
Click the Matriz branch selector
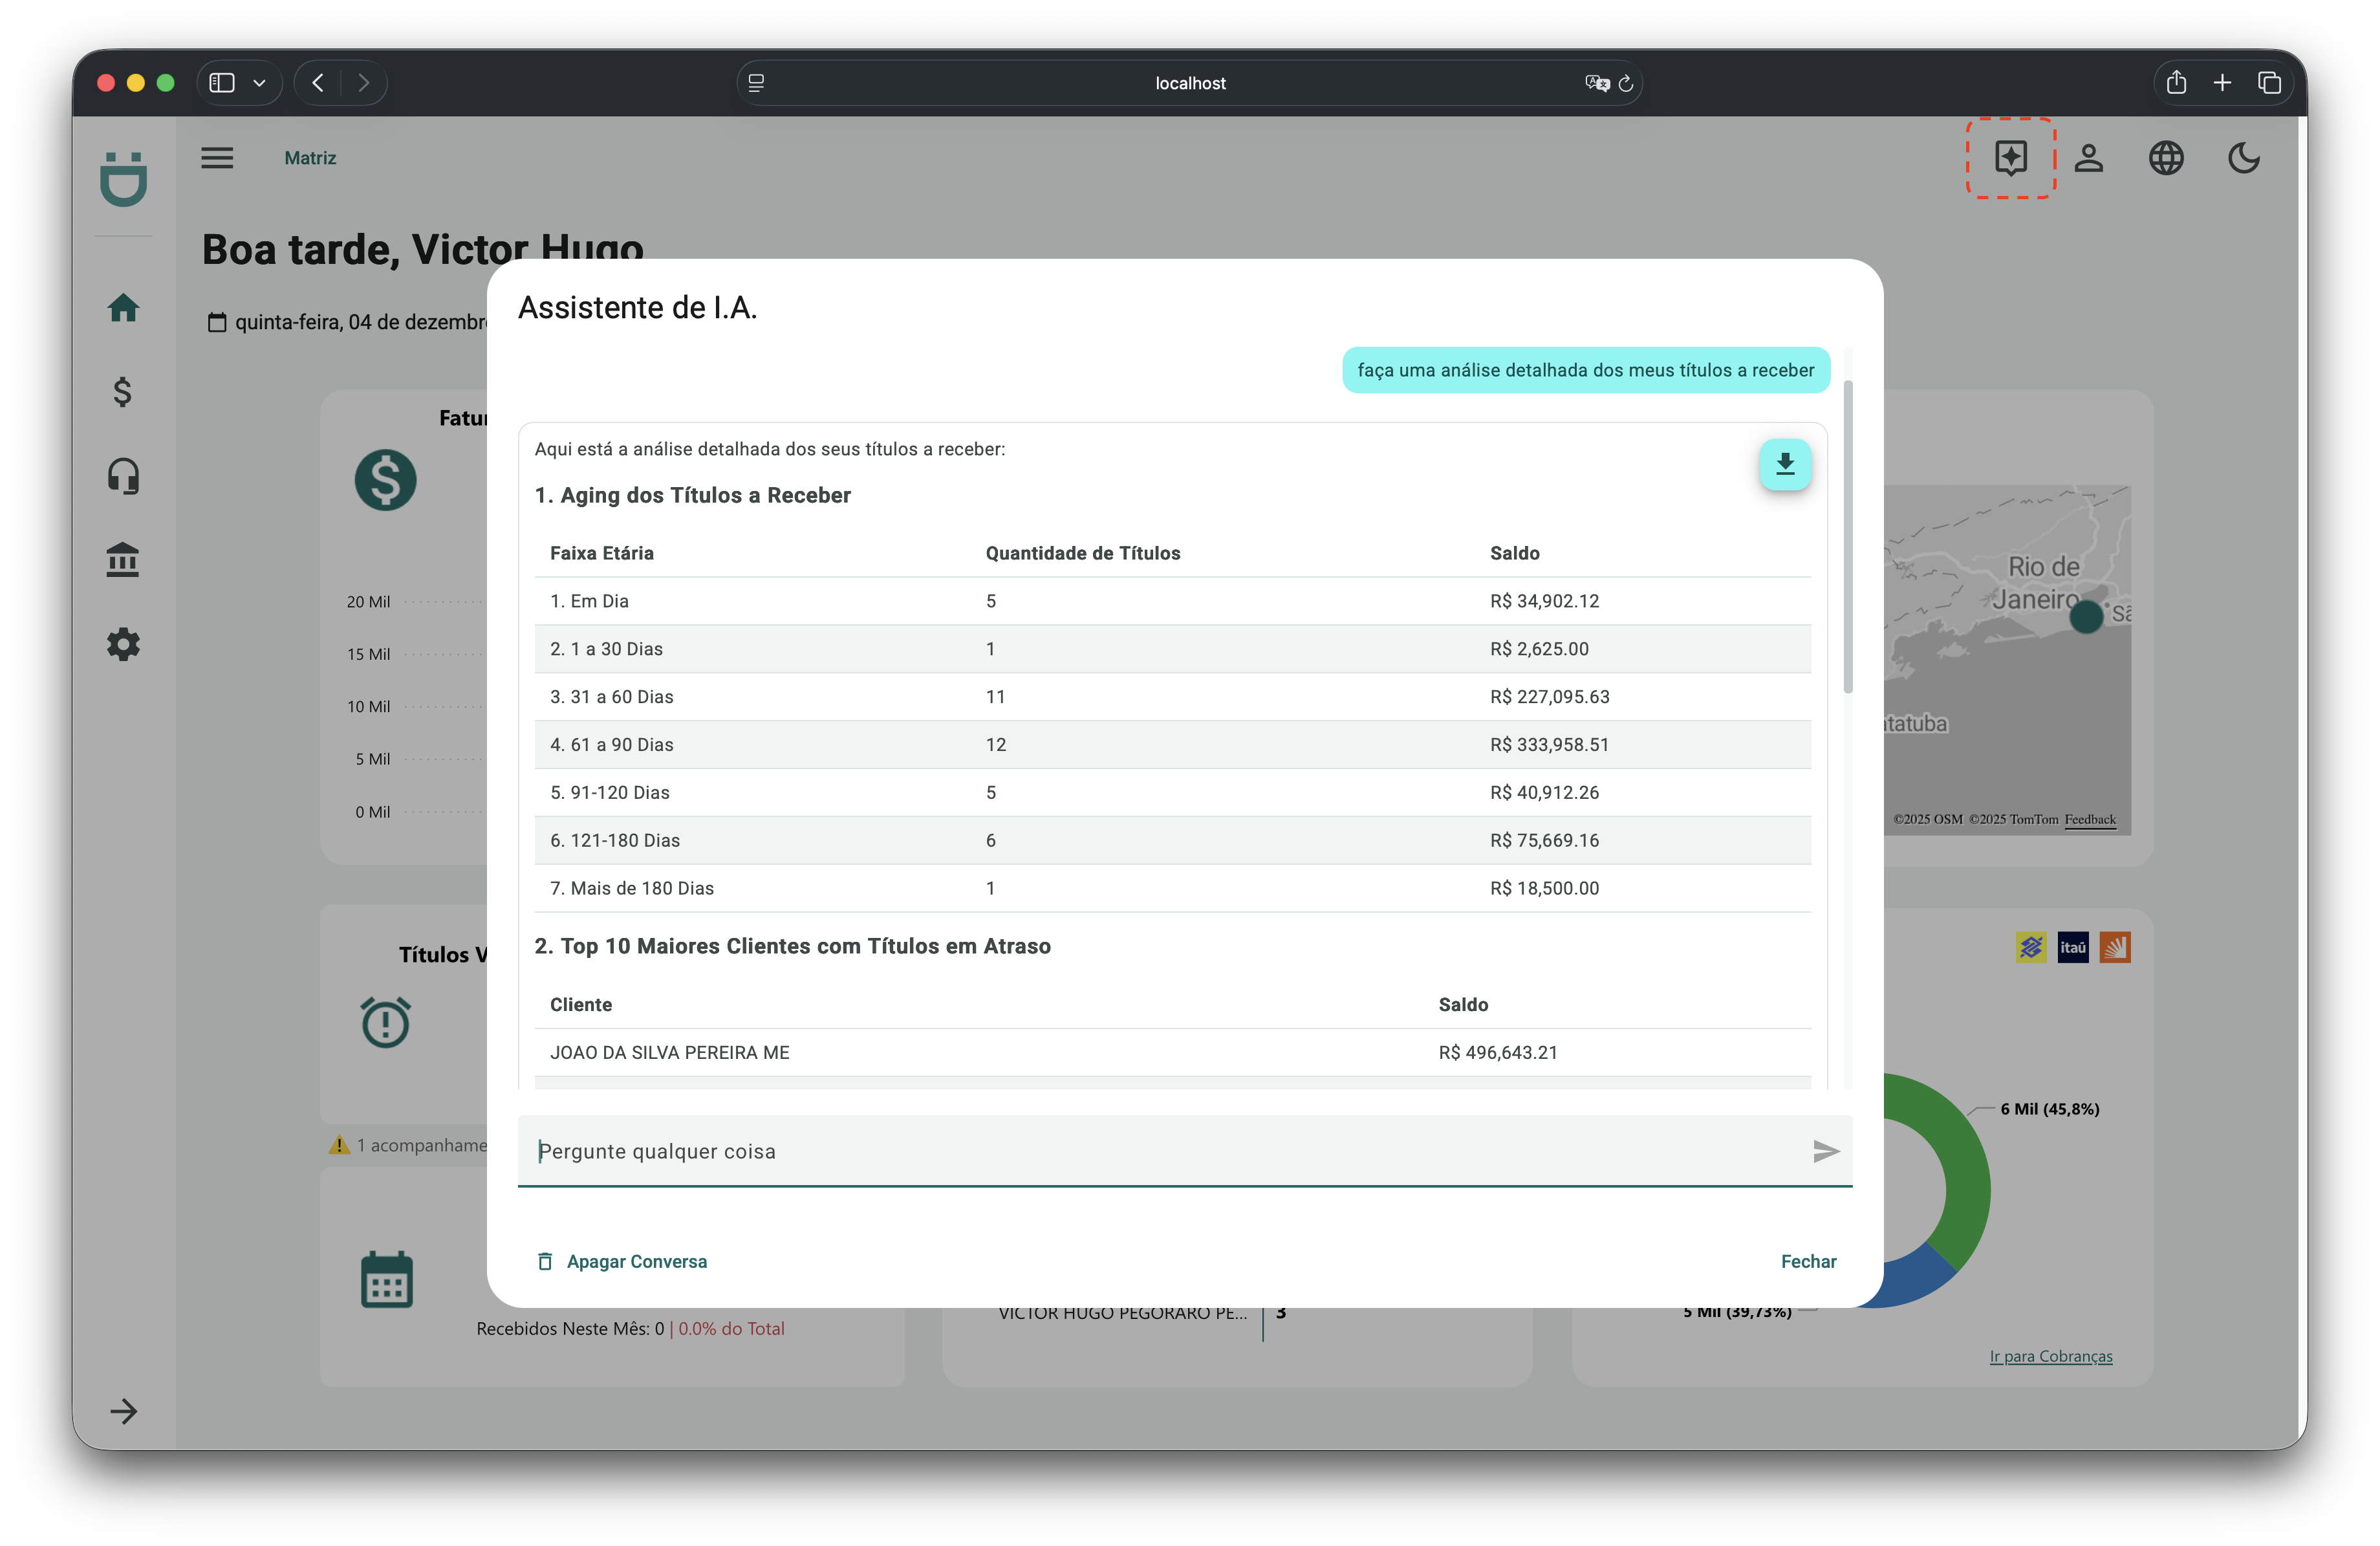[x=310, y=158]
